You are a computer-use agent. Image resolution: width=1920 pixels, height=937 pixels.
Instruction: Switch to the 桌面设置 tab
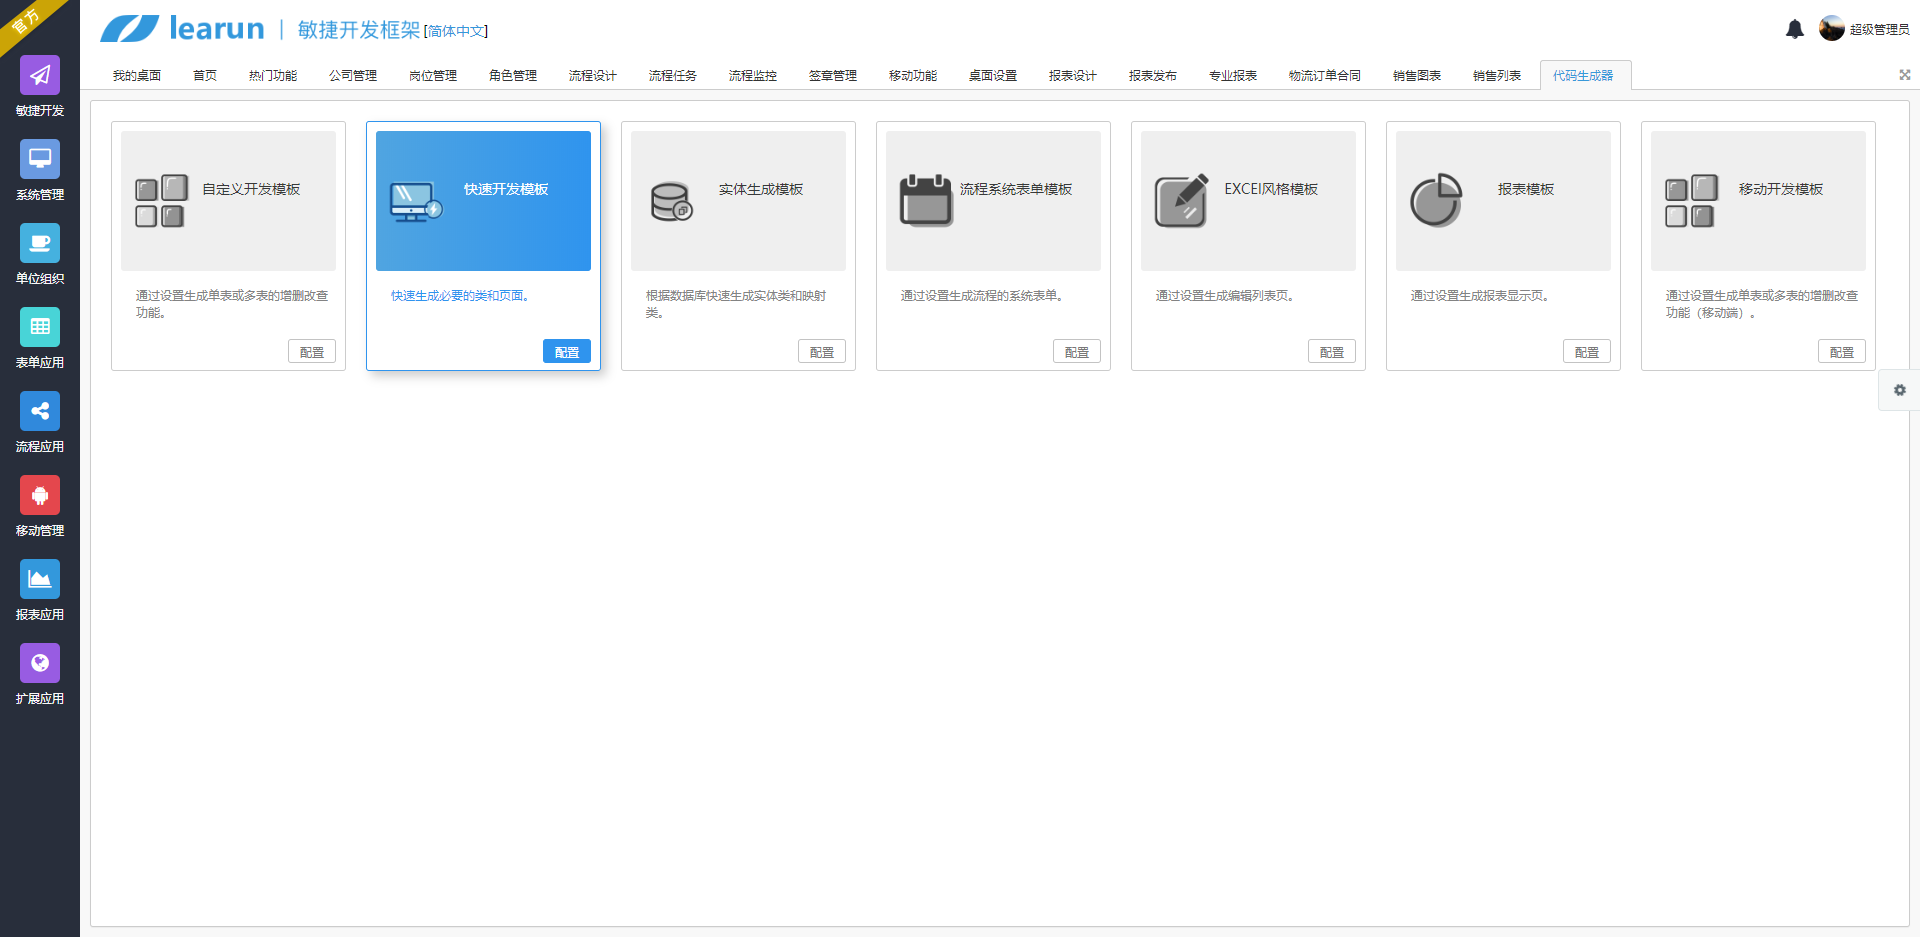tap(993, 76)
